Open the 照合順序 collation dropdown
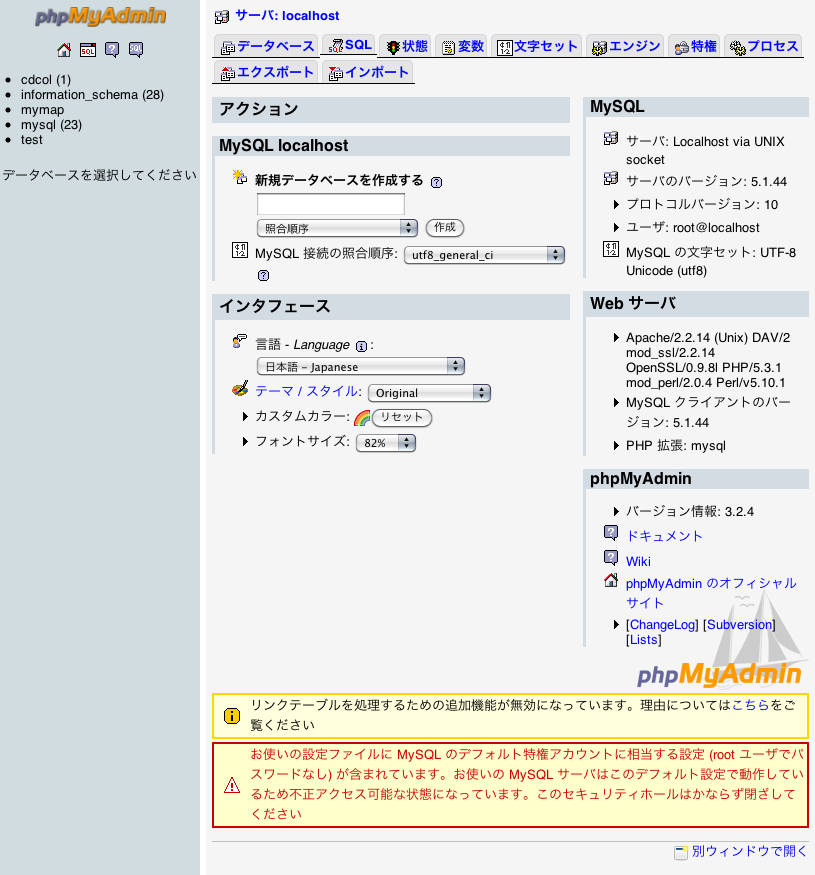This screenshot has width=815, height=875. tap(337, 227)
